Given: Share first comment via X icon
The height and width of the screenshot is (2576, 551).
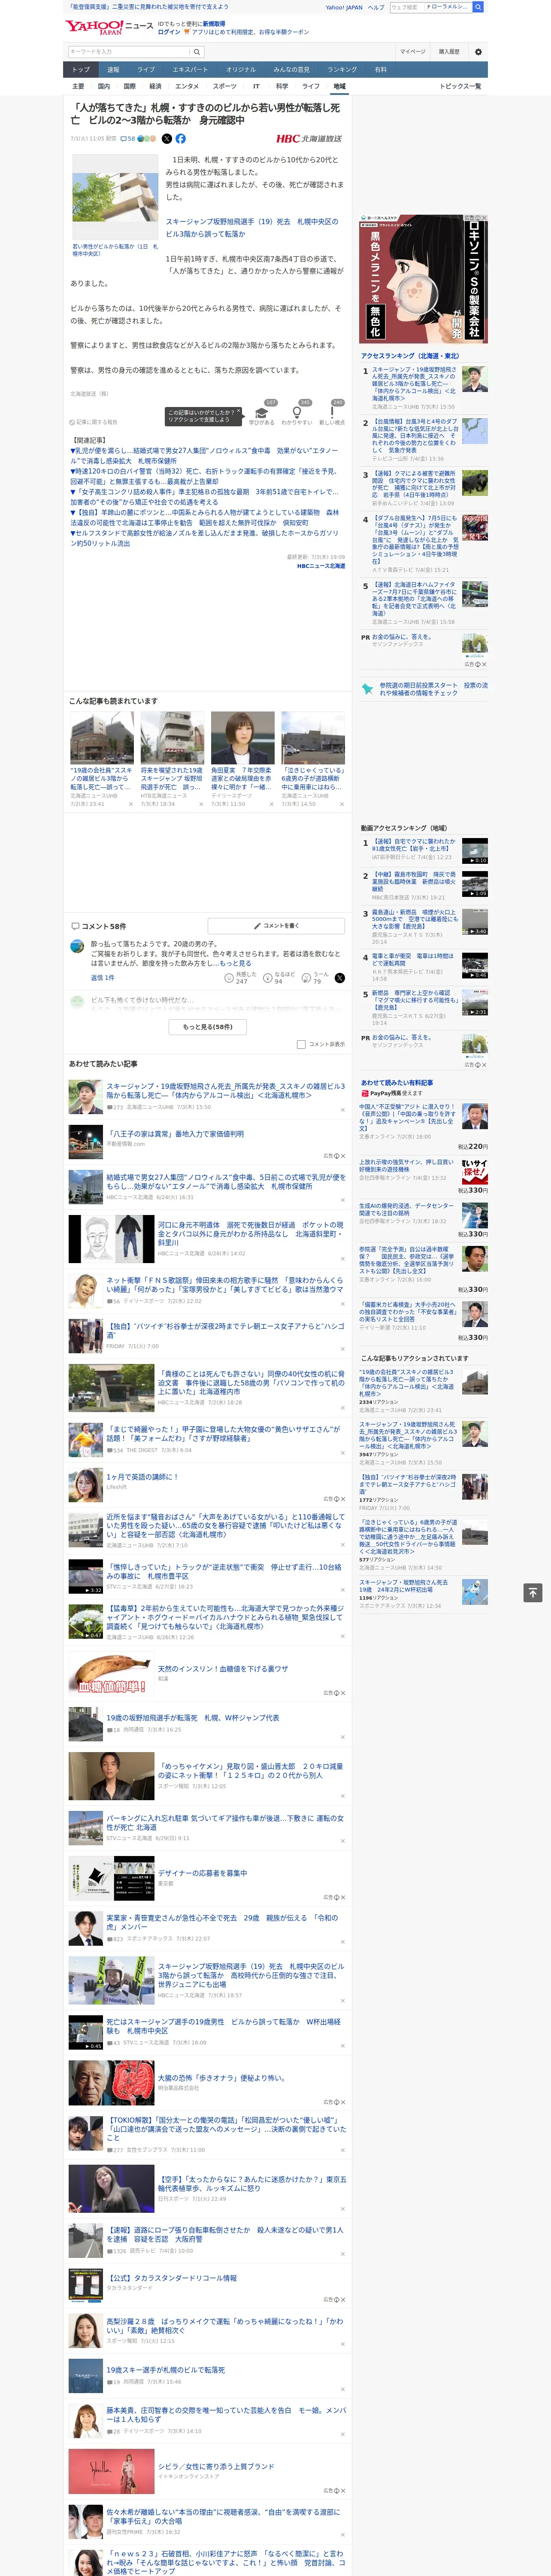Looking at the screenshot, I should (x=339, y=977).
